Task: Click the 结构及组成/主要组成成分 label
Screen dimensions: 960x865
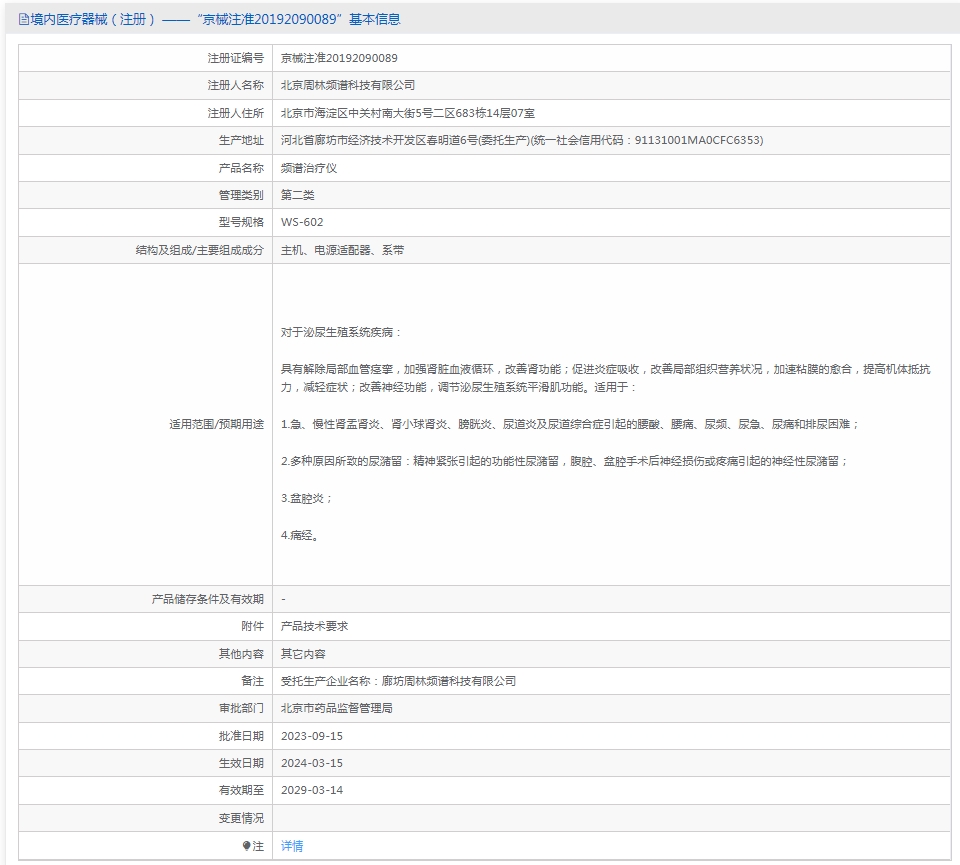Action: tap(200, 250)
